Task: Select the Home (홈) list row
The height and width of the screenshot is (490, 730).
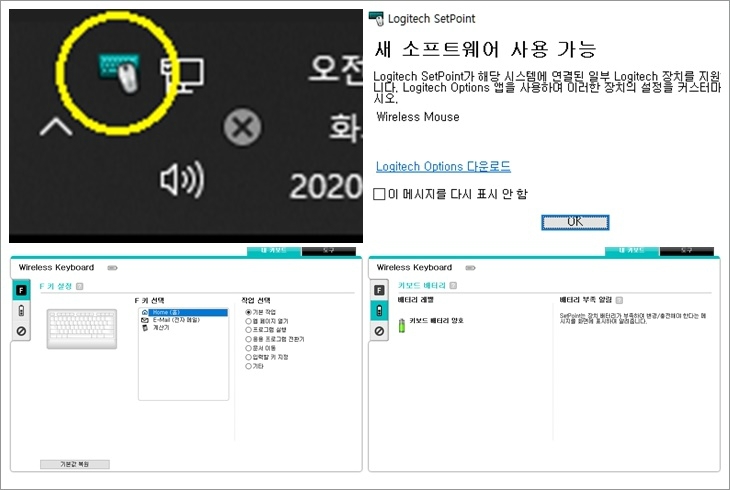Action: tap(183, 312)
